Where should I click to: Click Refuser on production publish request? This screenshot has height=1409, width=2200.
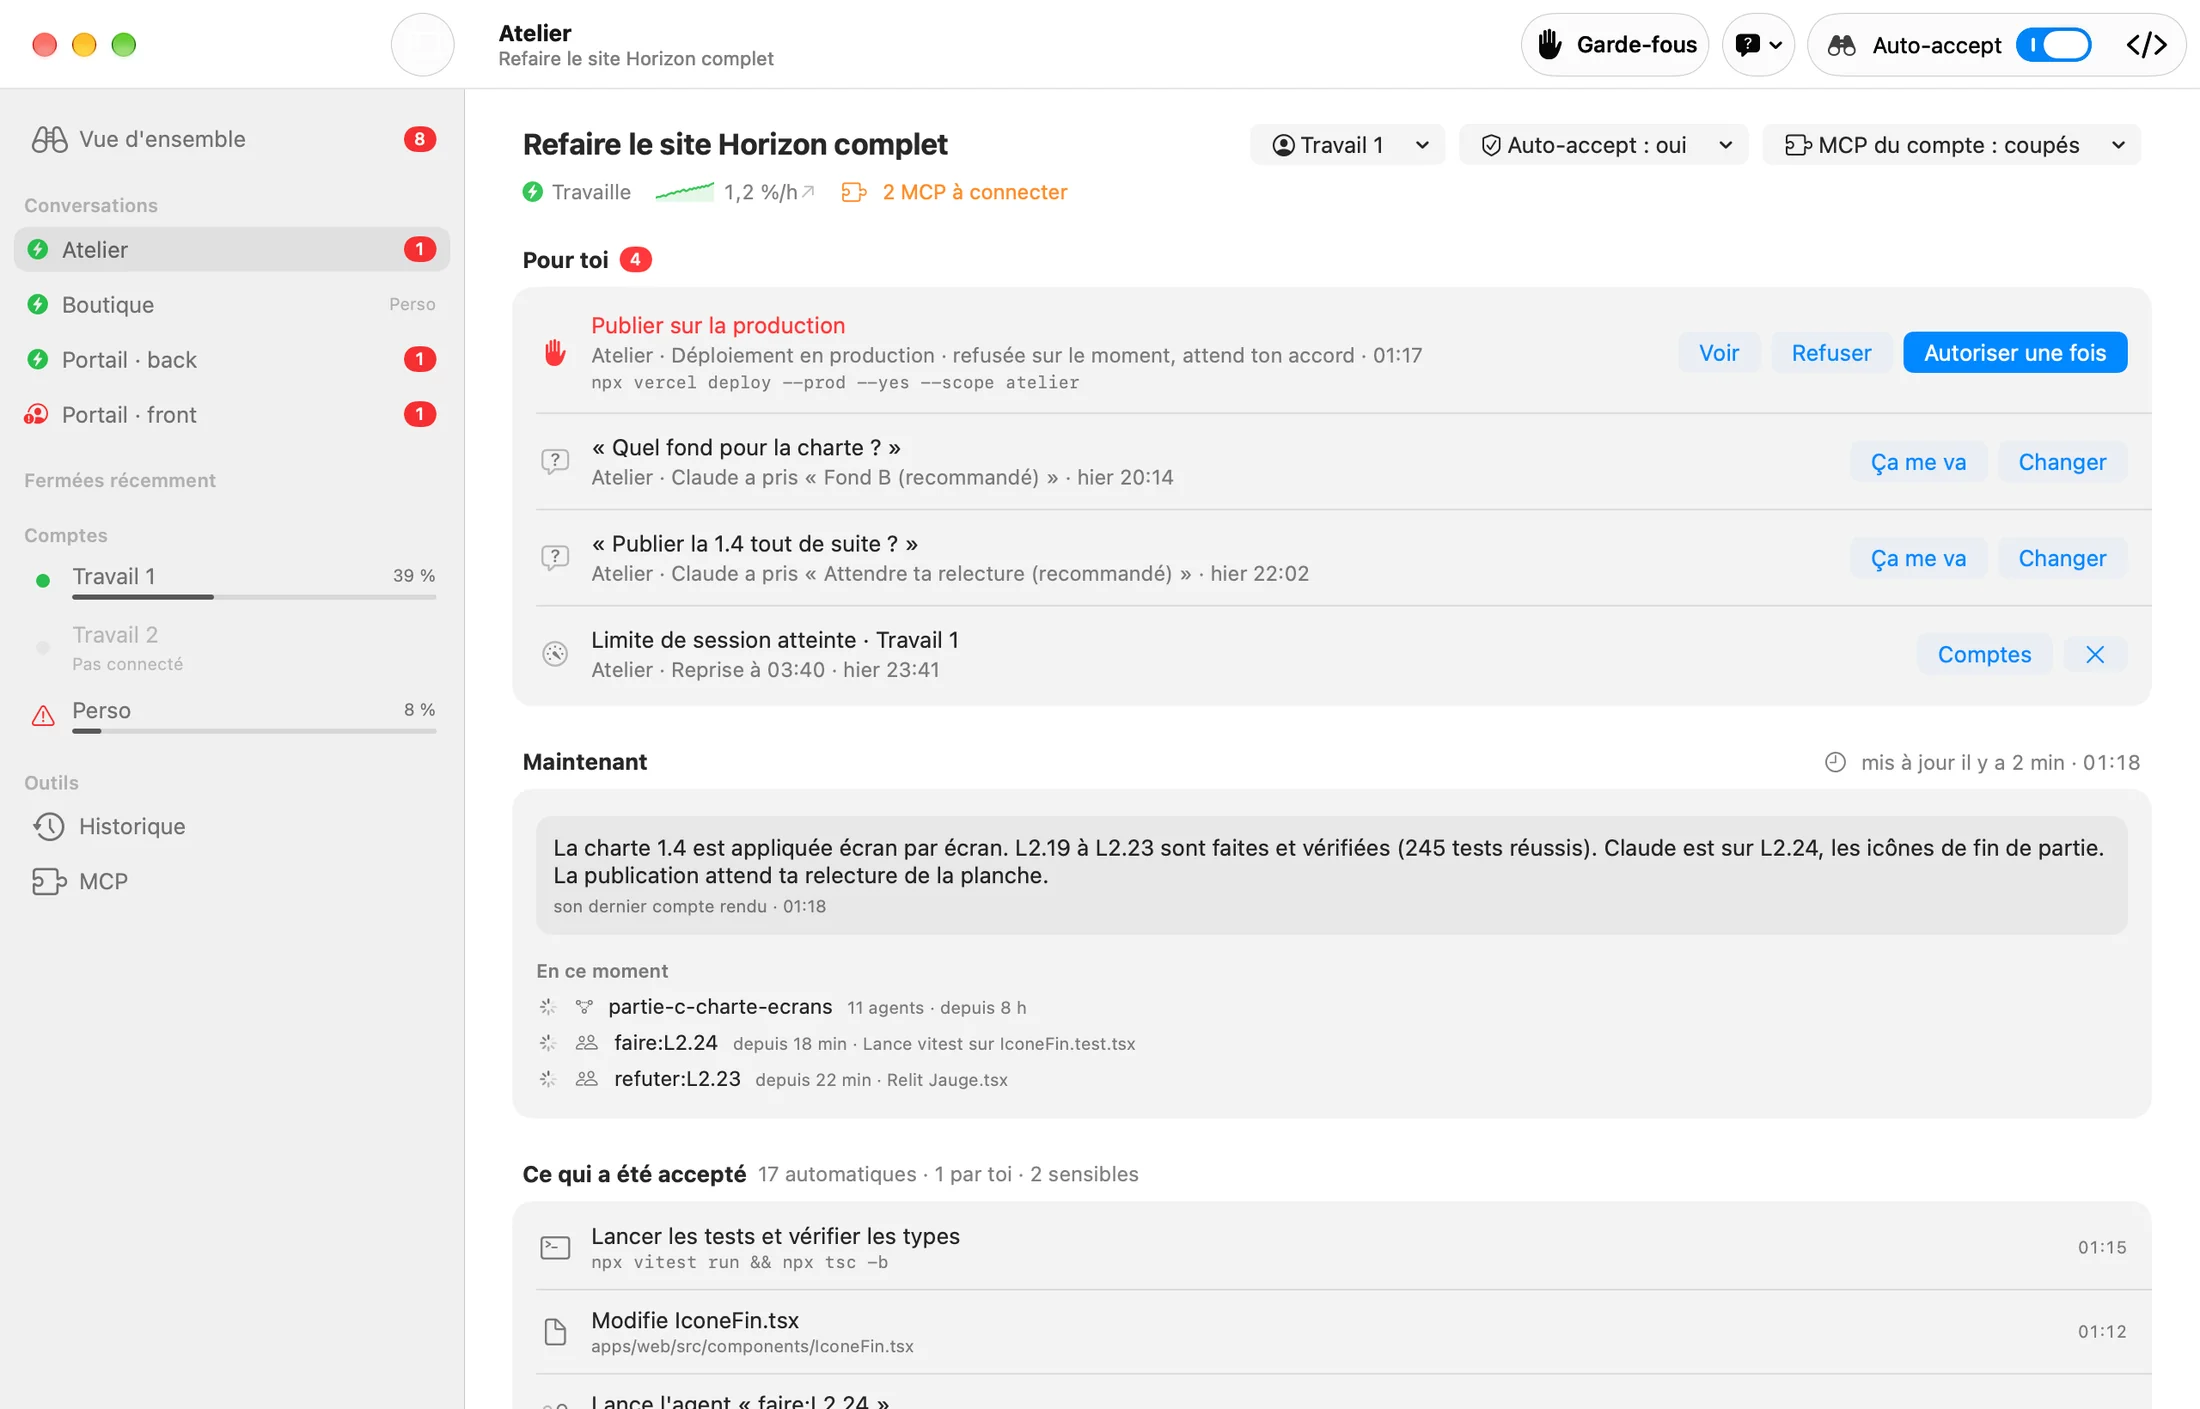click(1831, 352)
